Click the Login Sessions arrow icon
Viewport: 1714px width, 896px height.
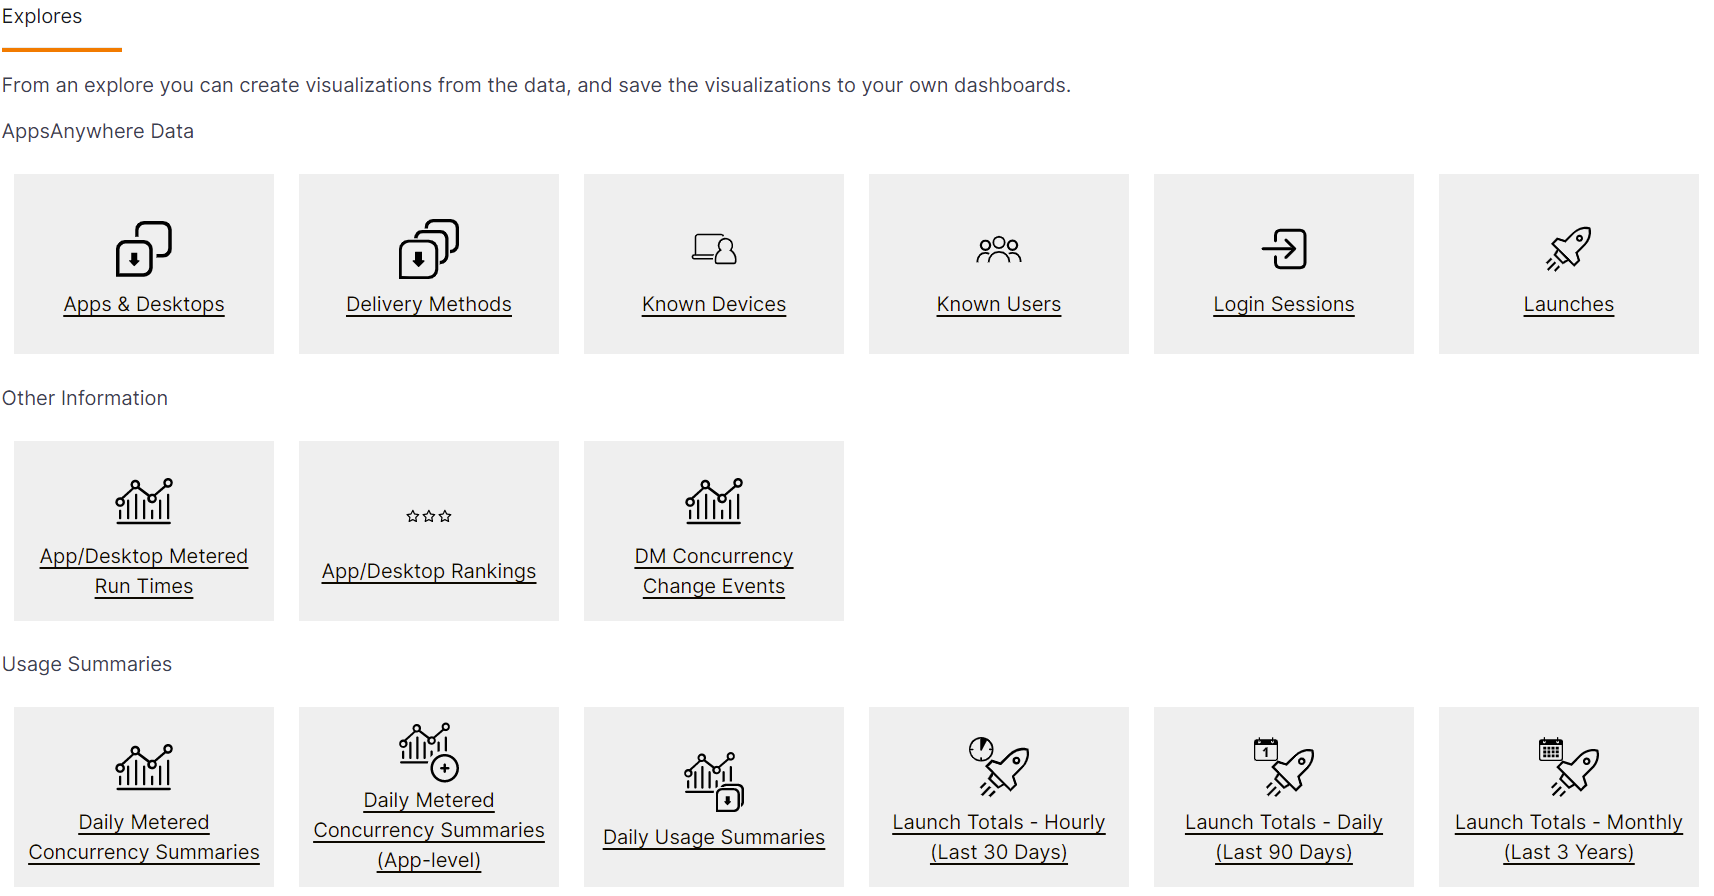point(1284,249)
